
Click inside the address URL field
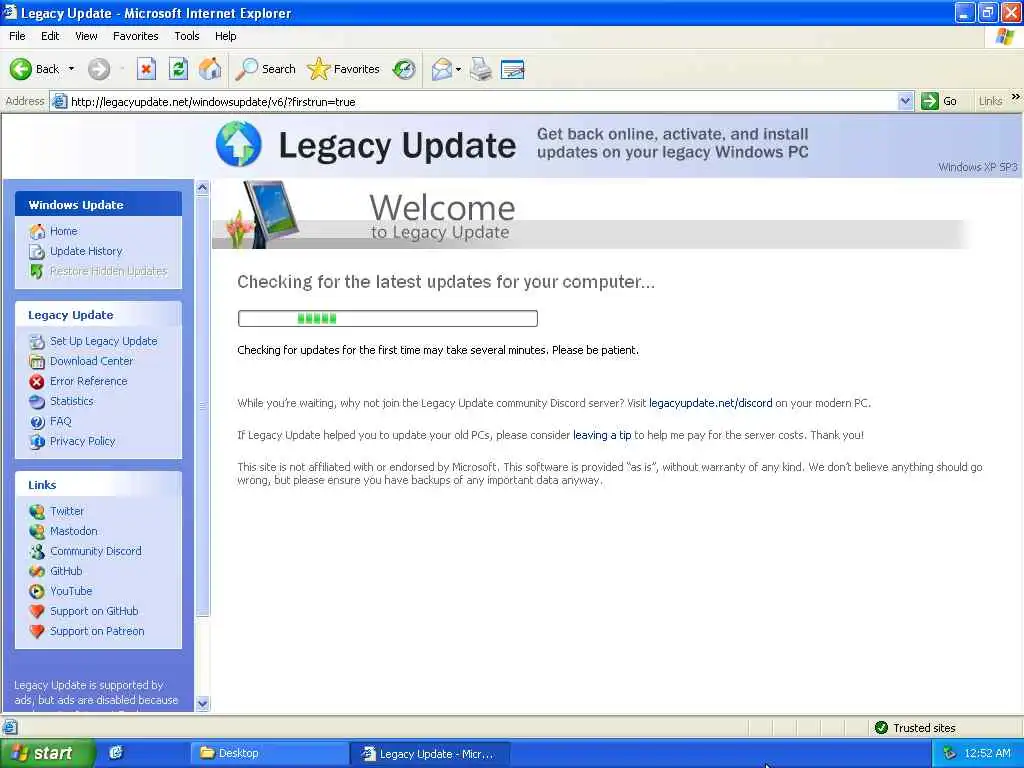click(483, 101)
